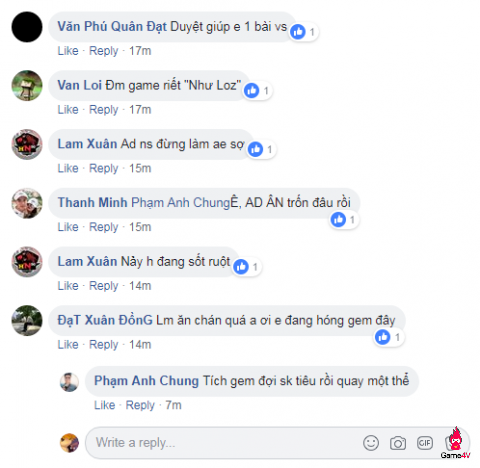Viewport: 480px width, 468px height.
Task: Focus the 'Write a reply...' field
Action: [x=223, y=443]
